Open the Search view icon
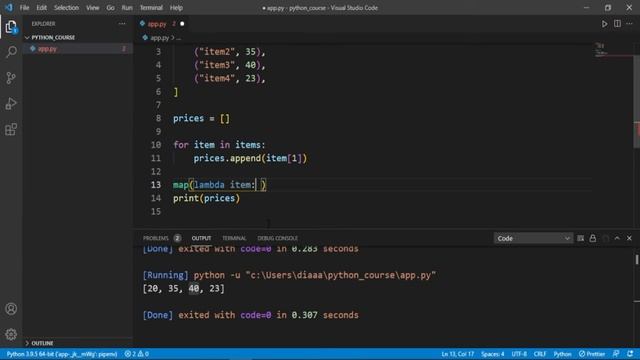640x360 pixels. 11,52
